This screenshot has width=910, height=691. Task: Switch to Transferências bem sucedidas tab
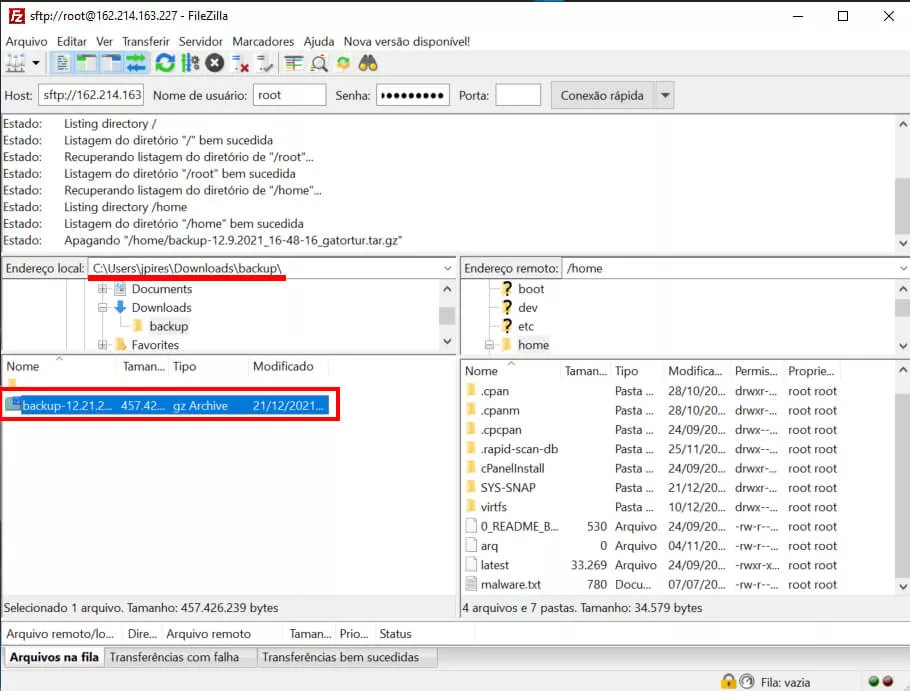(346, 657)
